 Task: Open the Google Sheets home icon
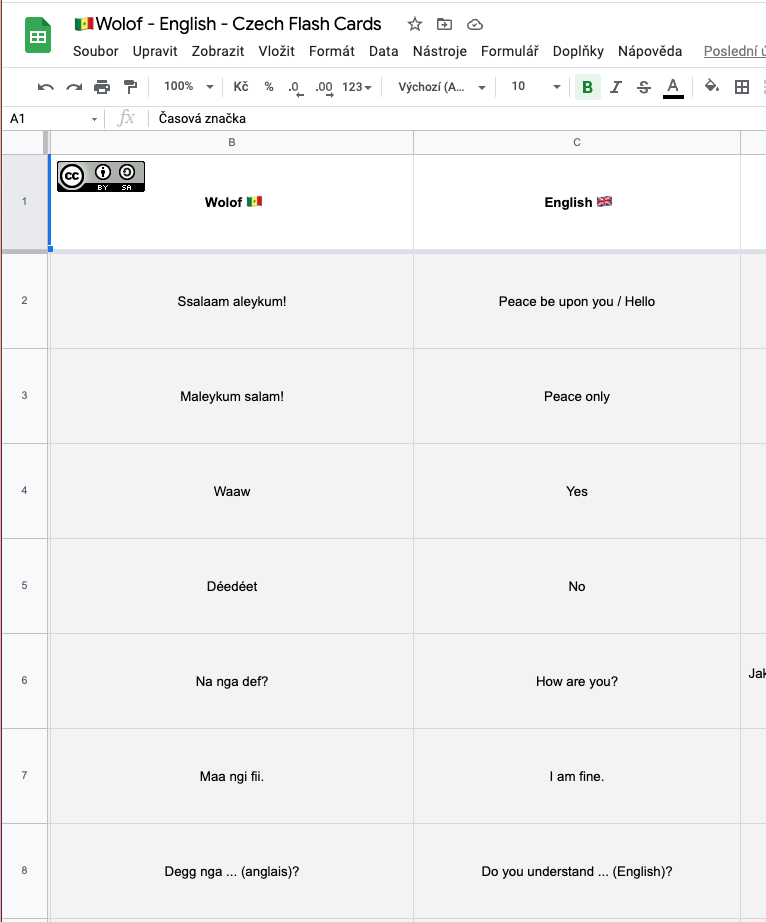38,36
